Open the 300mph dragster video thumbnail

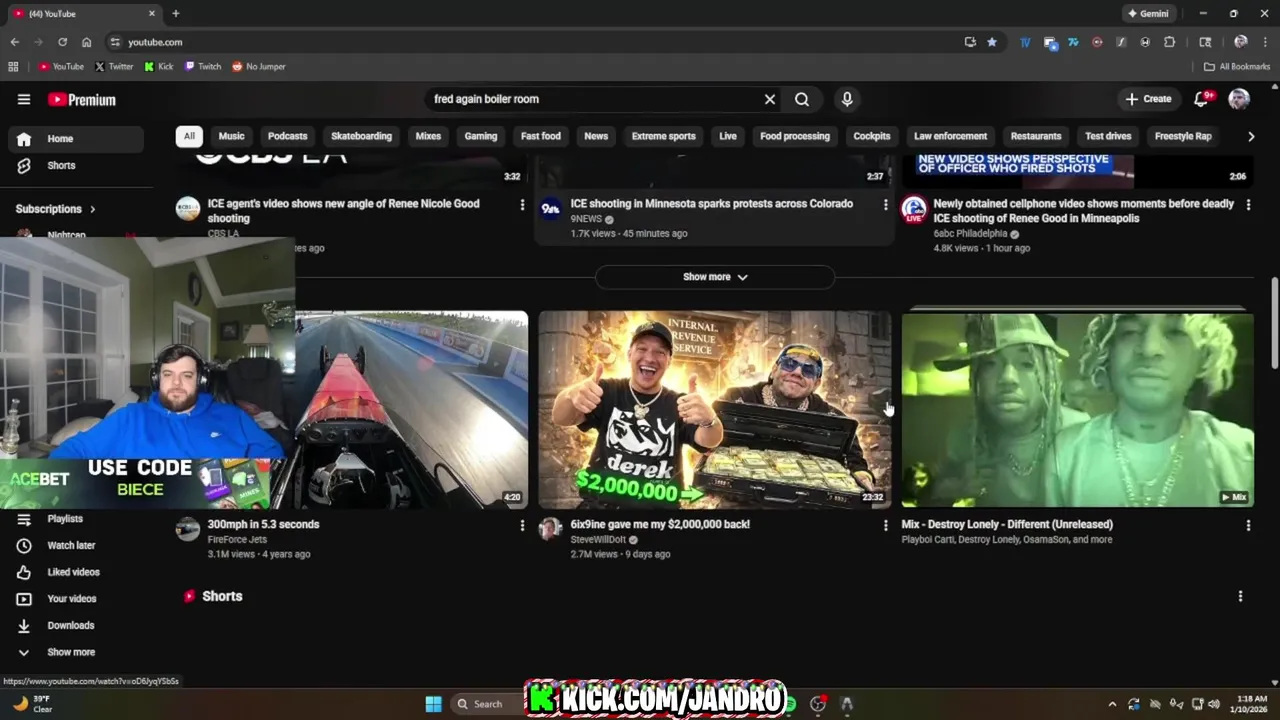click(411, 409)
